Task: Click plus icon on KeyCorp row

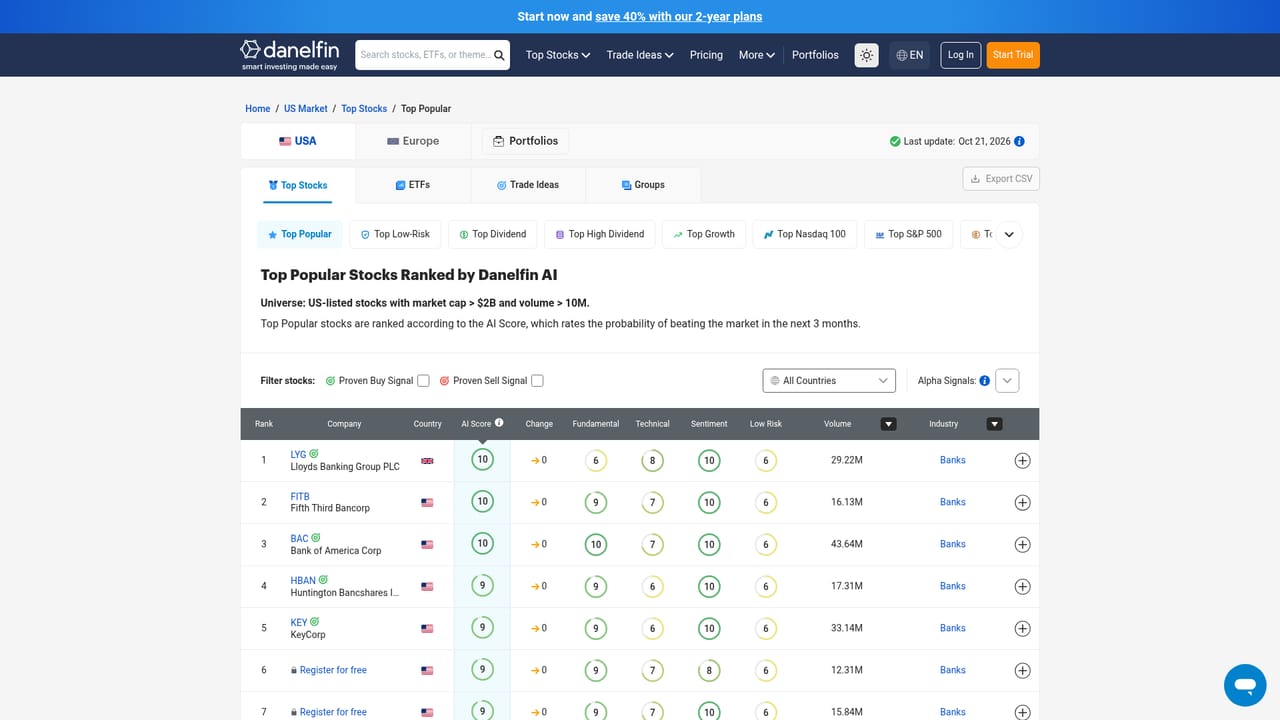Action: tap(1022, 629)
